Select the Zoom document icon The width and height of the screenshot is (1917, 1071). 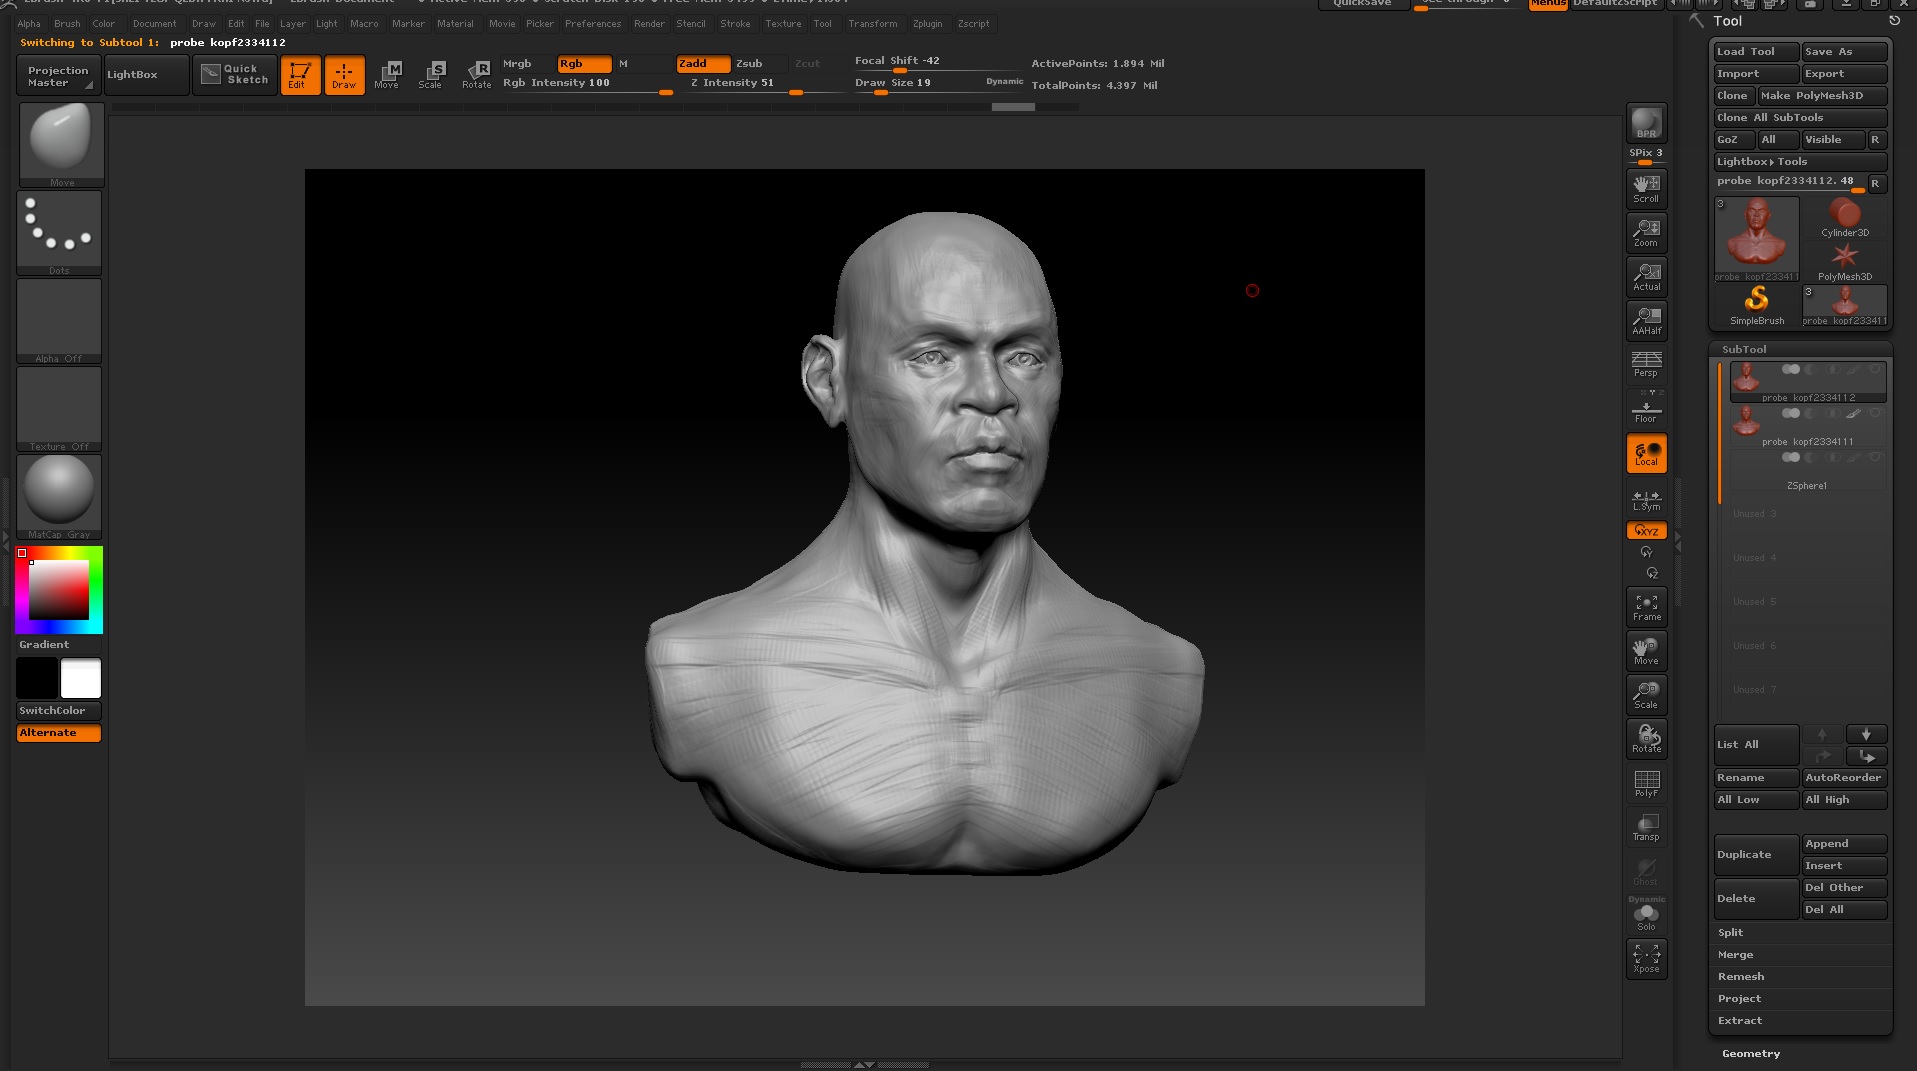click(x=1646, y=233)
